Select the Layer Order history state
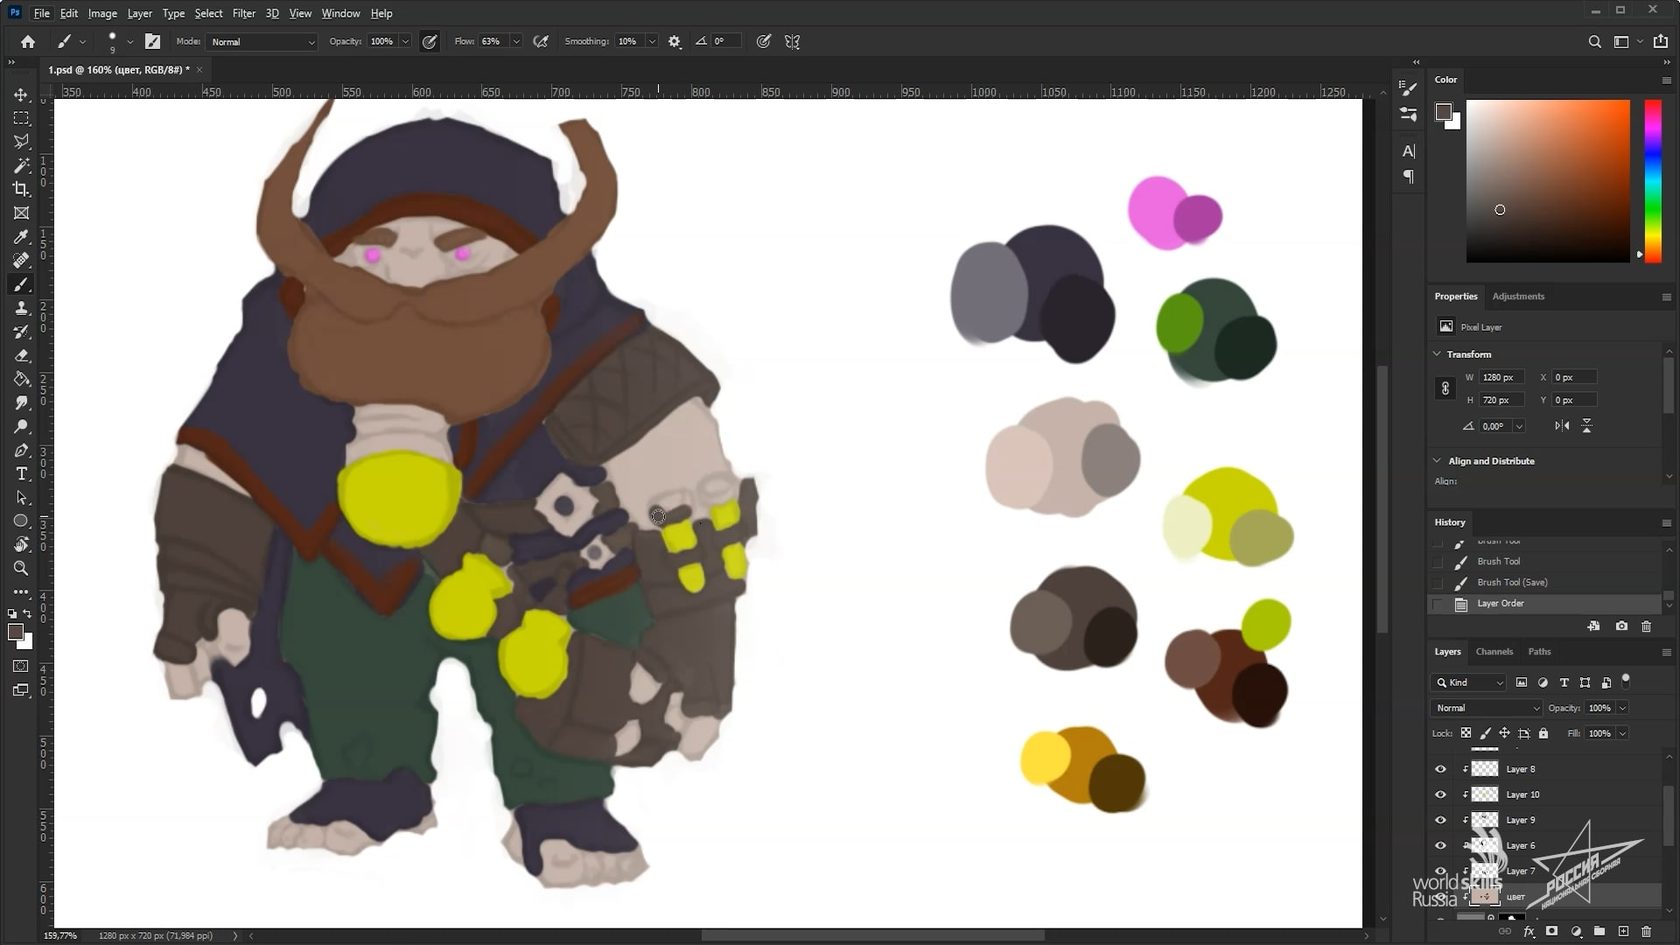The height and width of the screenshot is (945, 1680). 1544,604
